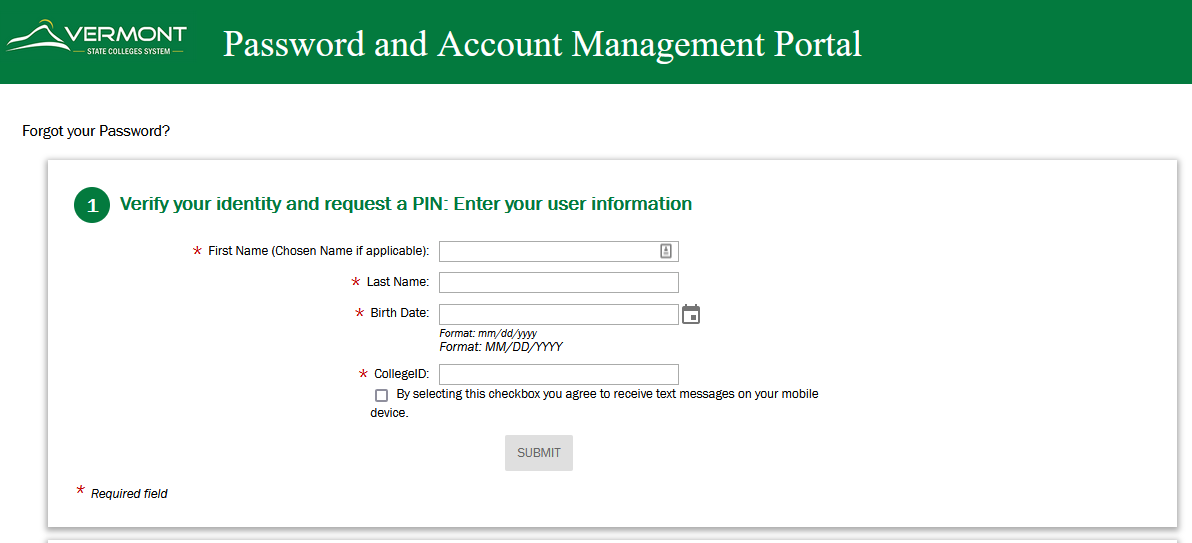Select the Birth Date input field
The image size is (1192, 543).
click(558, 314)
